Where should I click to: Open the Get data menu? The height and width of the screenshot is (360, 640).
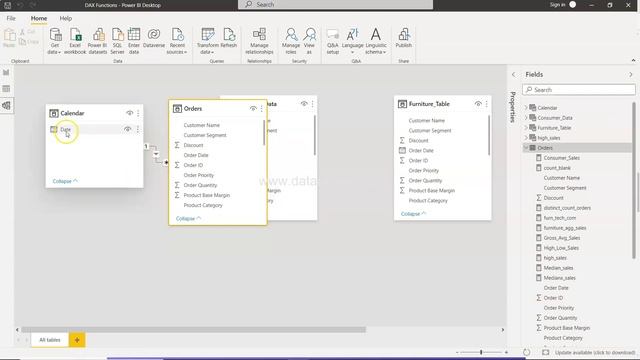coord(54,41)
